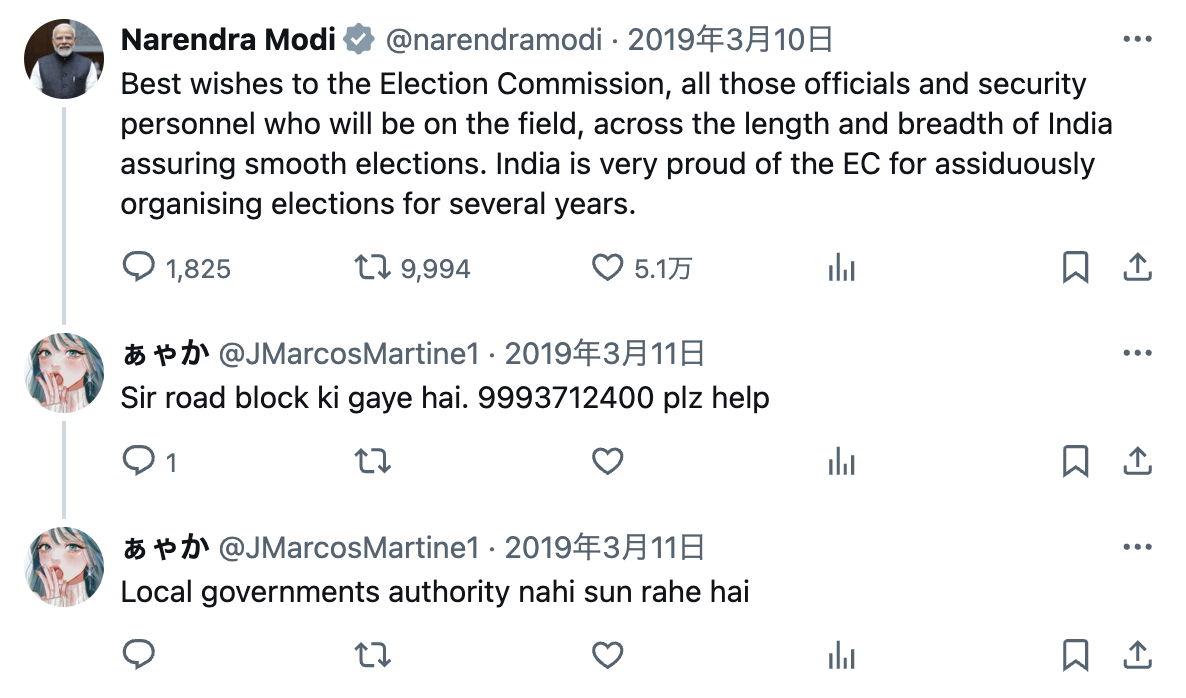Open more options on 'road block' reply
The height and width of the screenshot is (698, 1186).
click(1138, 353)
